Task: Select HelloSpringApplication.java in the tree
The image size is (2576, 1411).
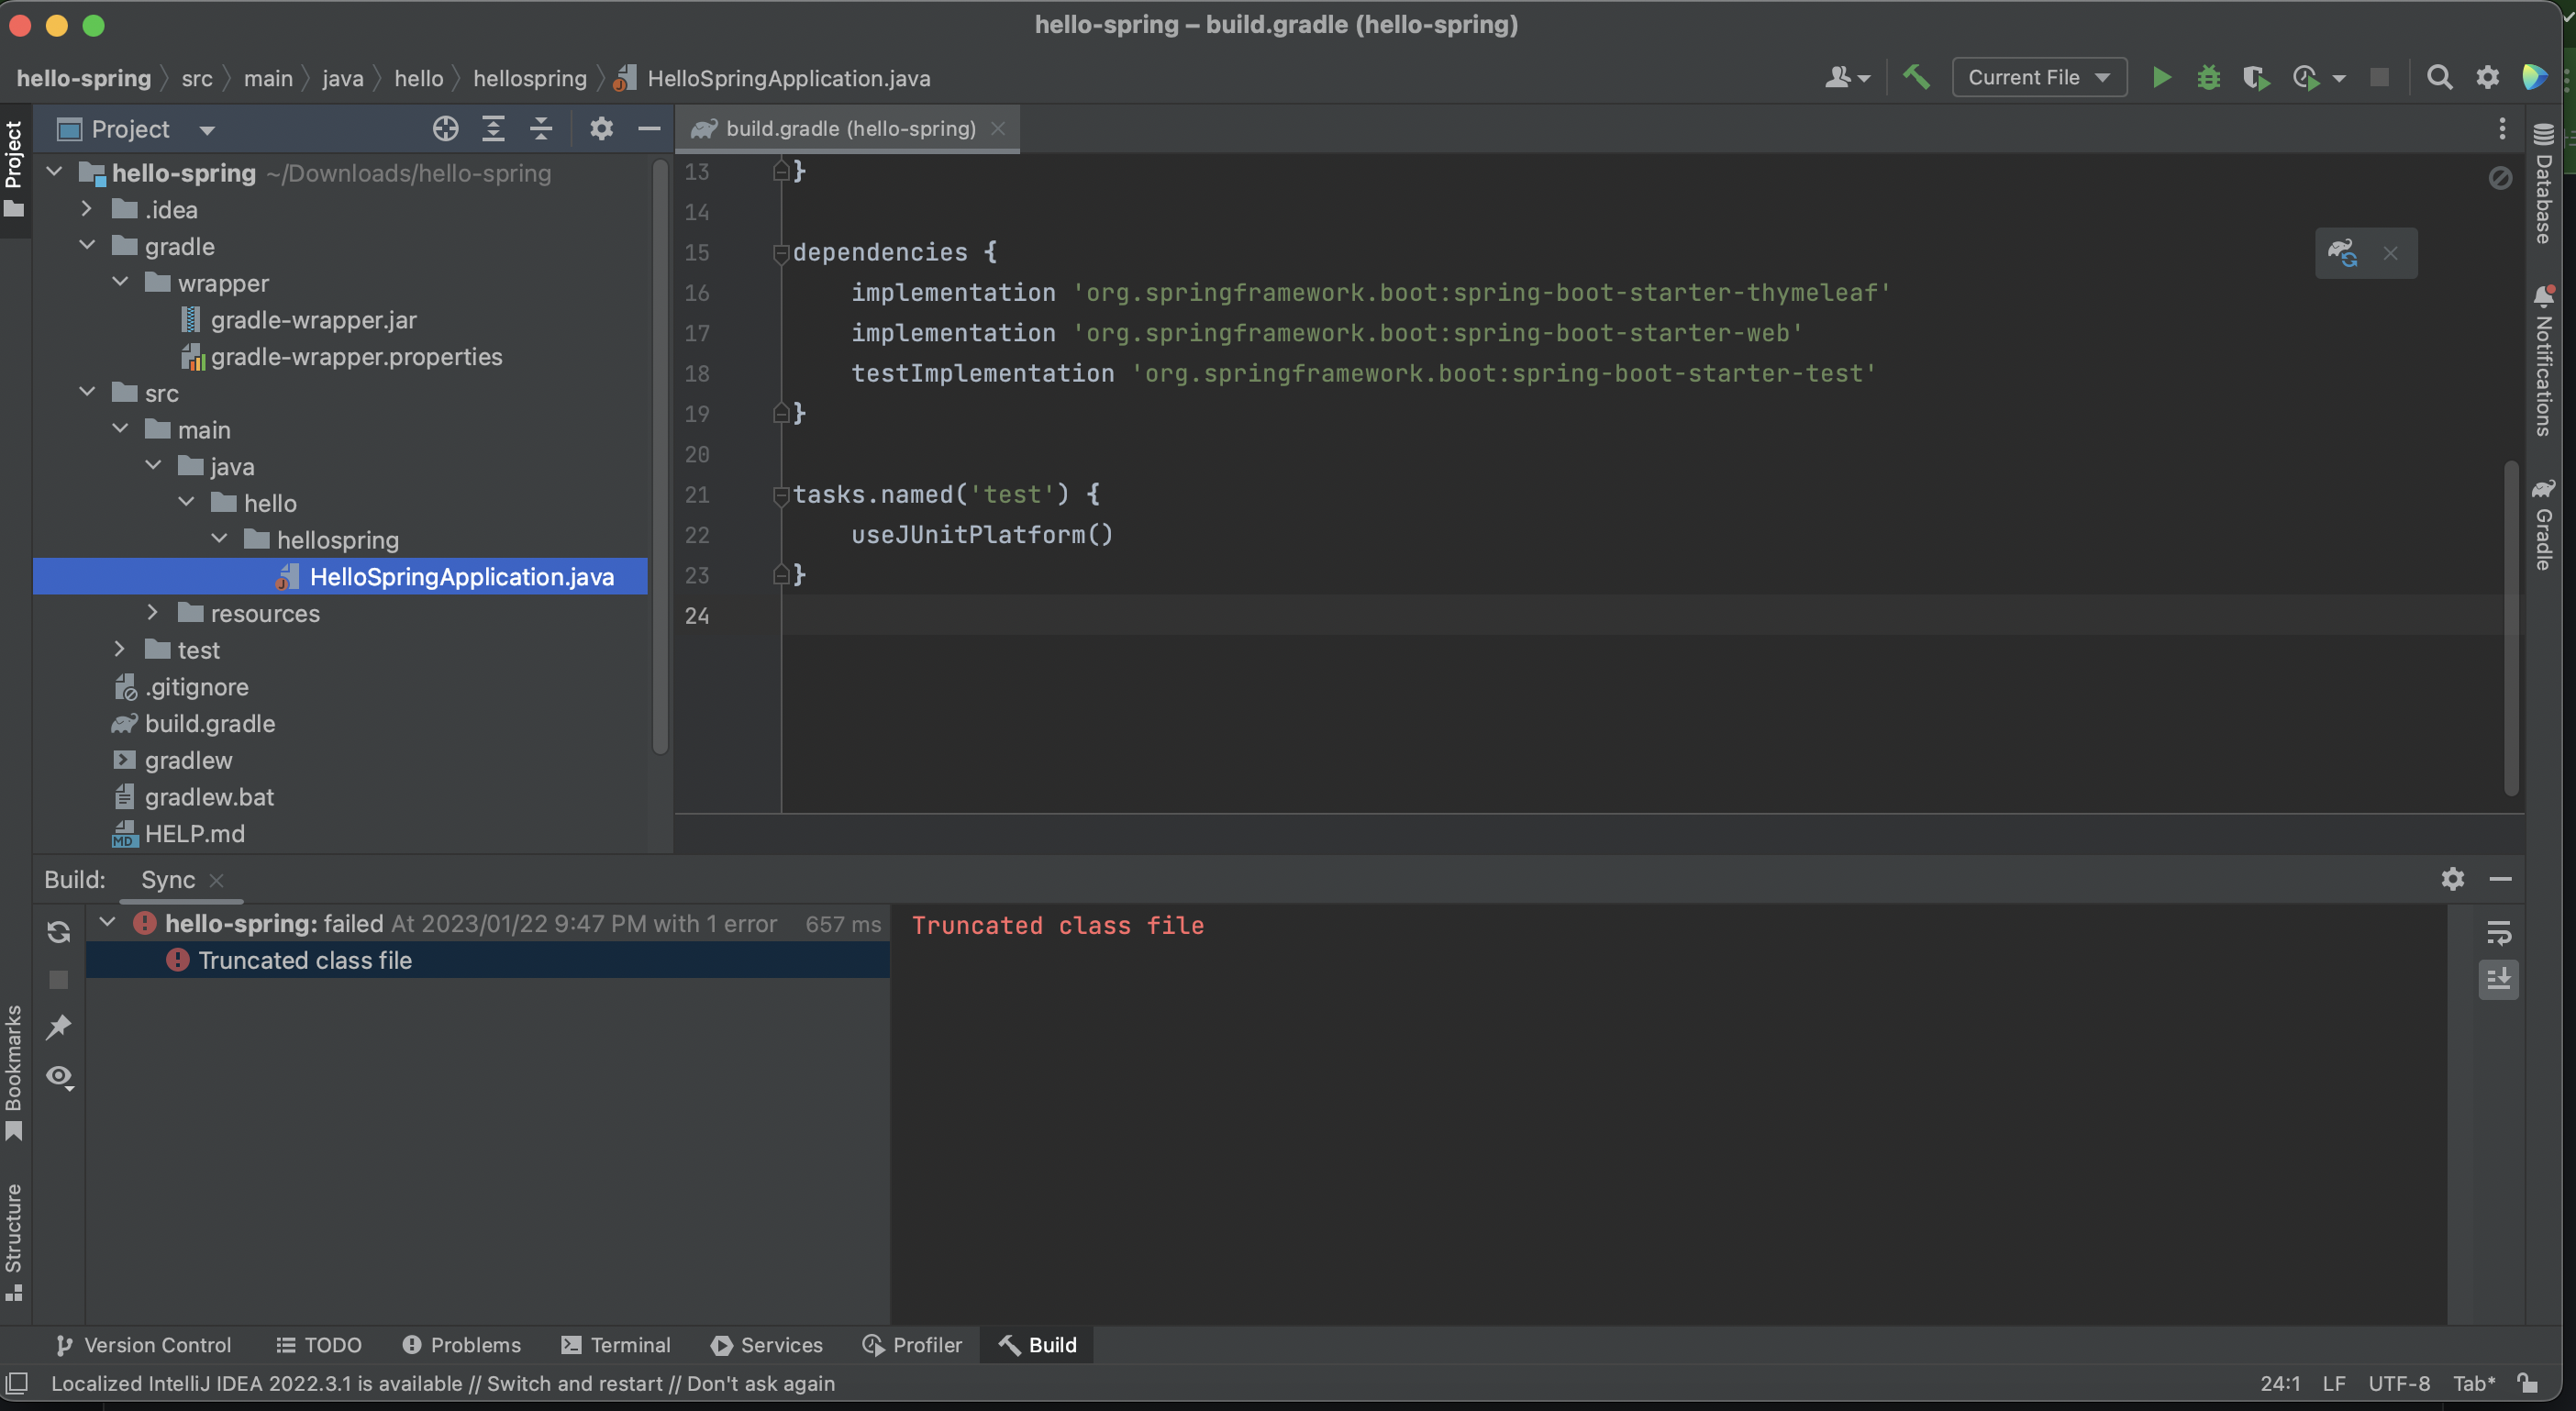Action: pos(340,576)
